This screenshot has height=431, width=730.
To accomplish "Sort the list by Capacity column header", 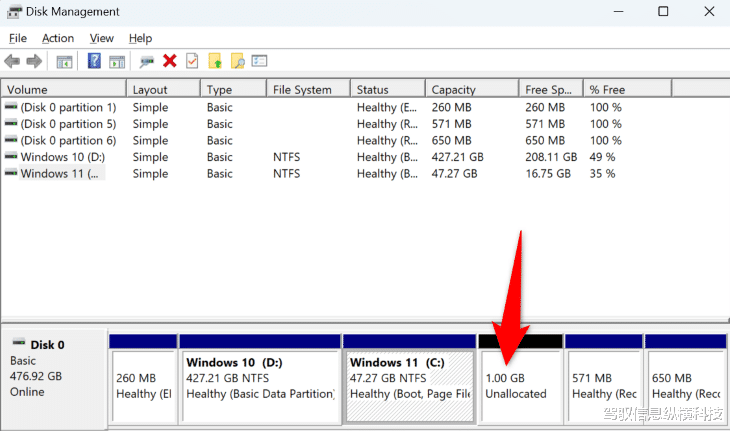I will tap(453, 89).
